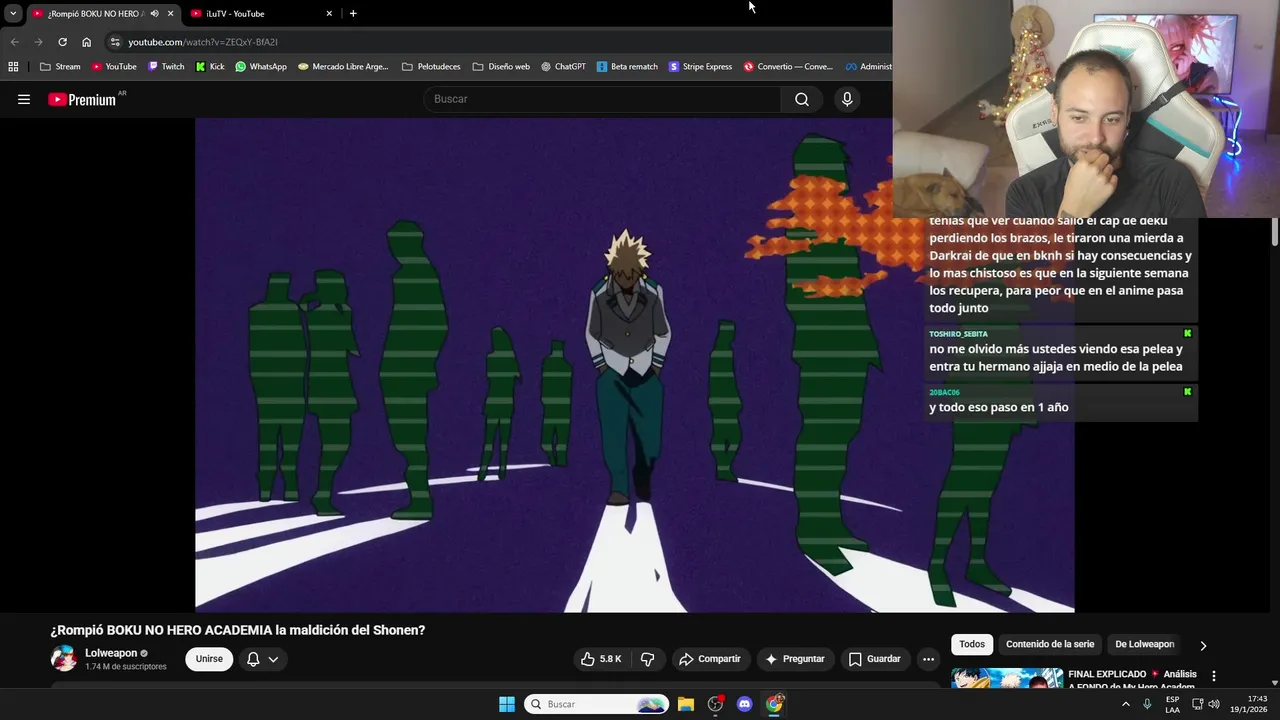1280x720 pixels.
Task: Click TOSHIRO_SEBITA username in chat
Action: [x=958, y=334]
